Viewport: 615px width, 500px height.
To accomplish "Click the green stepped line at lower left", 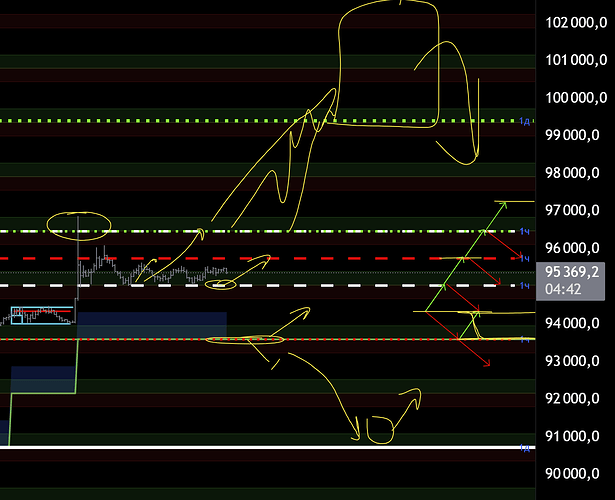I will [x=42, y=392].
